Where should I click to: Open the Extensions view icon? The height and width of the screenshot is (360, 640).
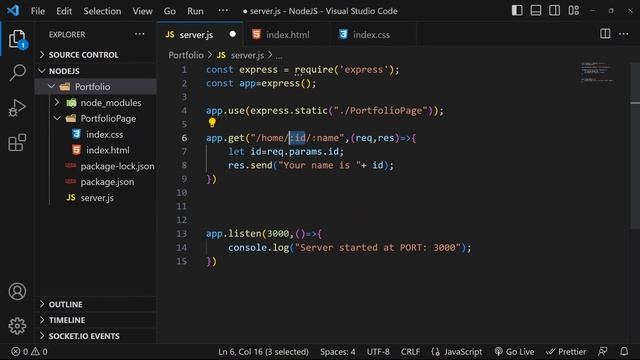[x=17, y=142]
